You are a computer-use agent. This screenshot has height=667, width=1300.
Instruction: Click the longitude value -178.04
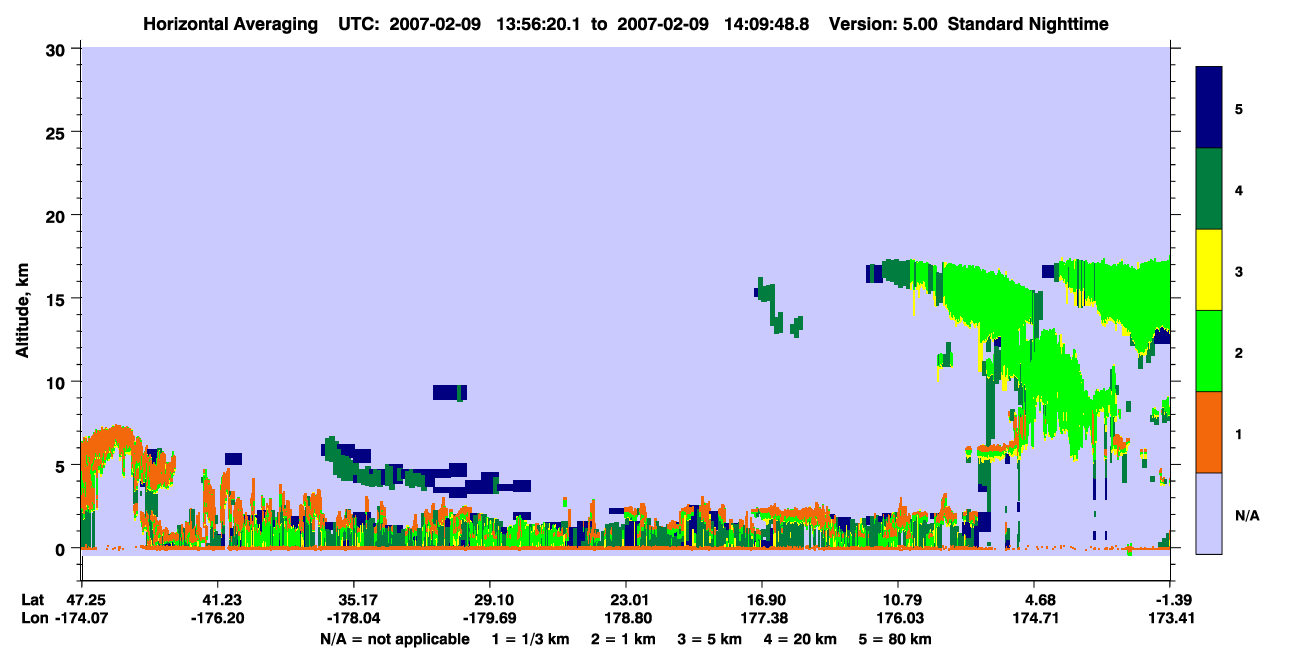354,619
